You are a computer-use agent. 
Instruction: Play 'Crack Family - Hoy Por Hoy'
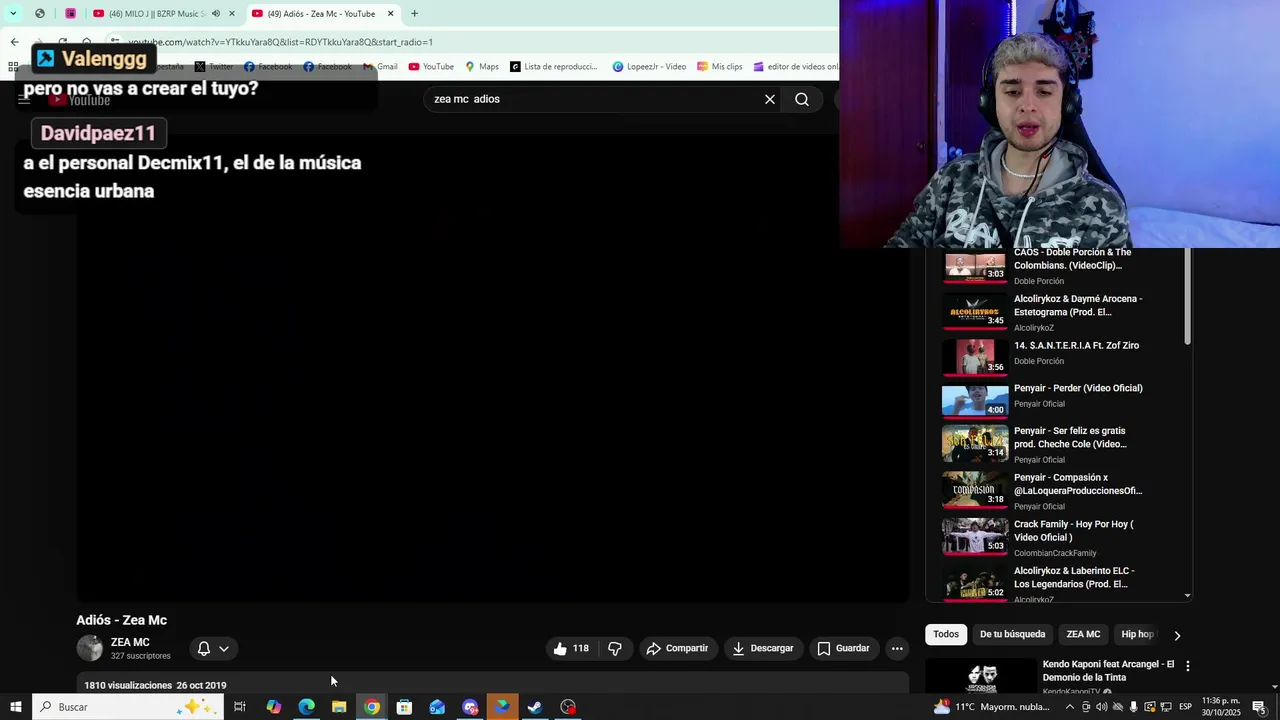[x=1060, y=537]
